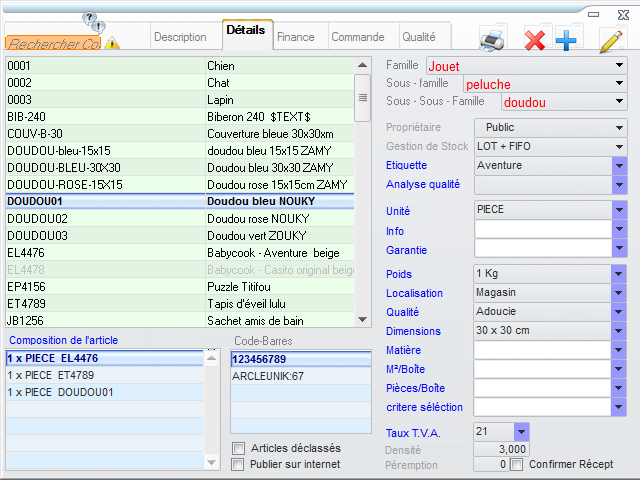The width and height of the screenshot is (640, 480).
Task: Click the red X delete icon
Action: tap(536, 40)
